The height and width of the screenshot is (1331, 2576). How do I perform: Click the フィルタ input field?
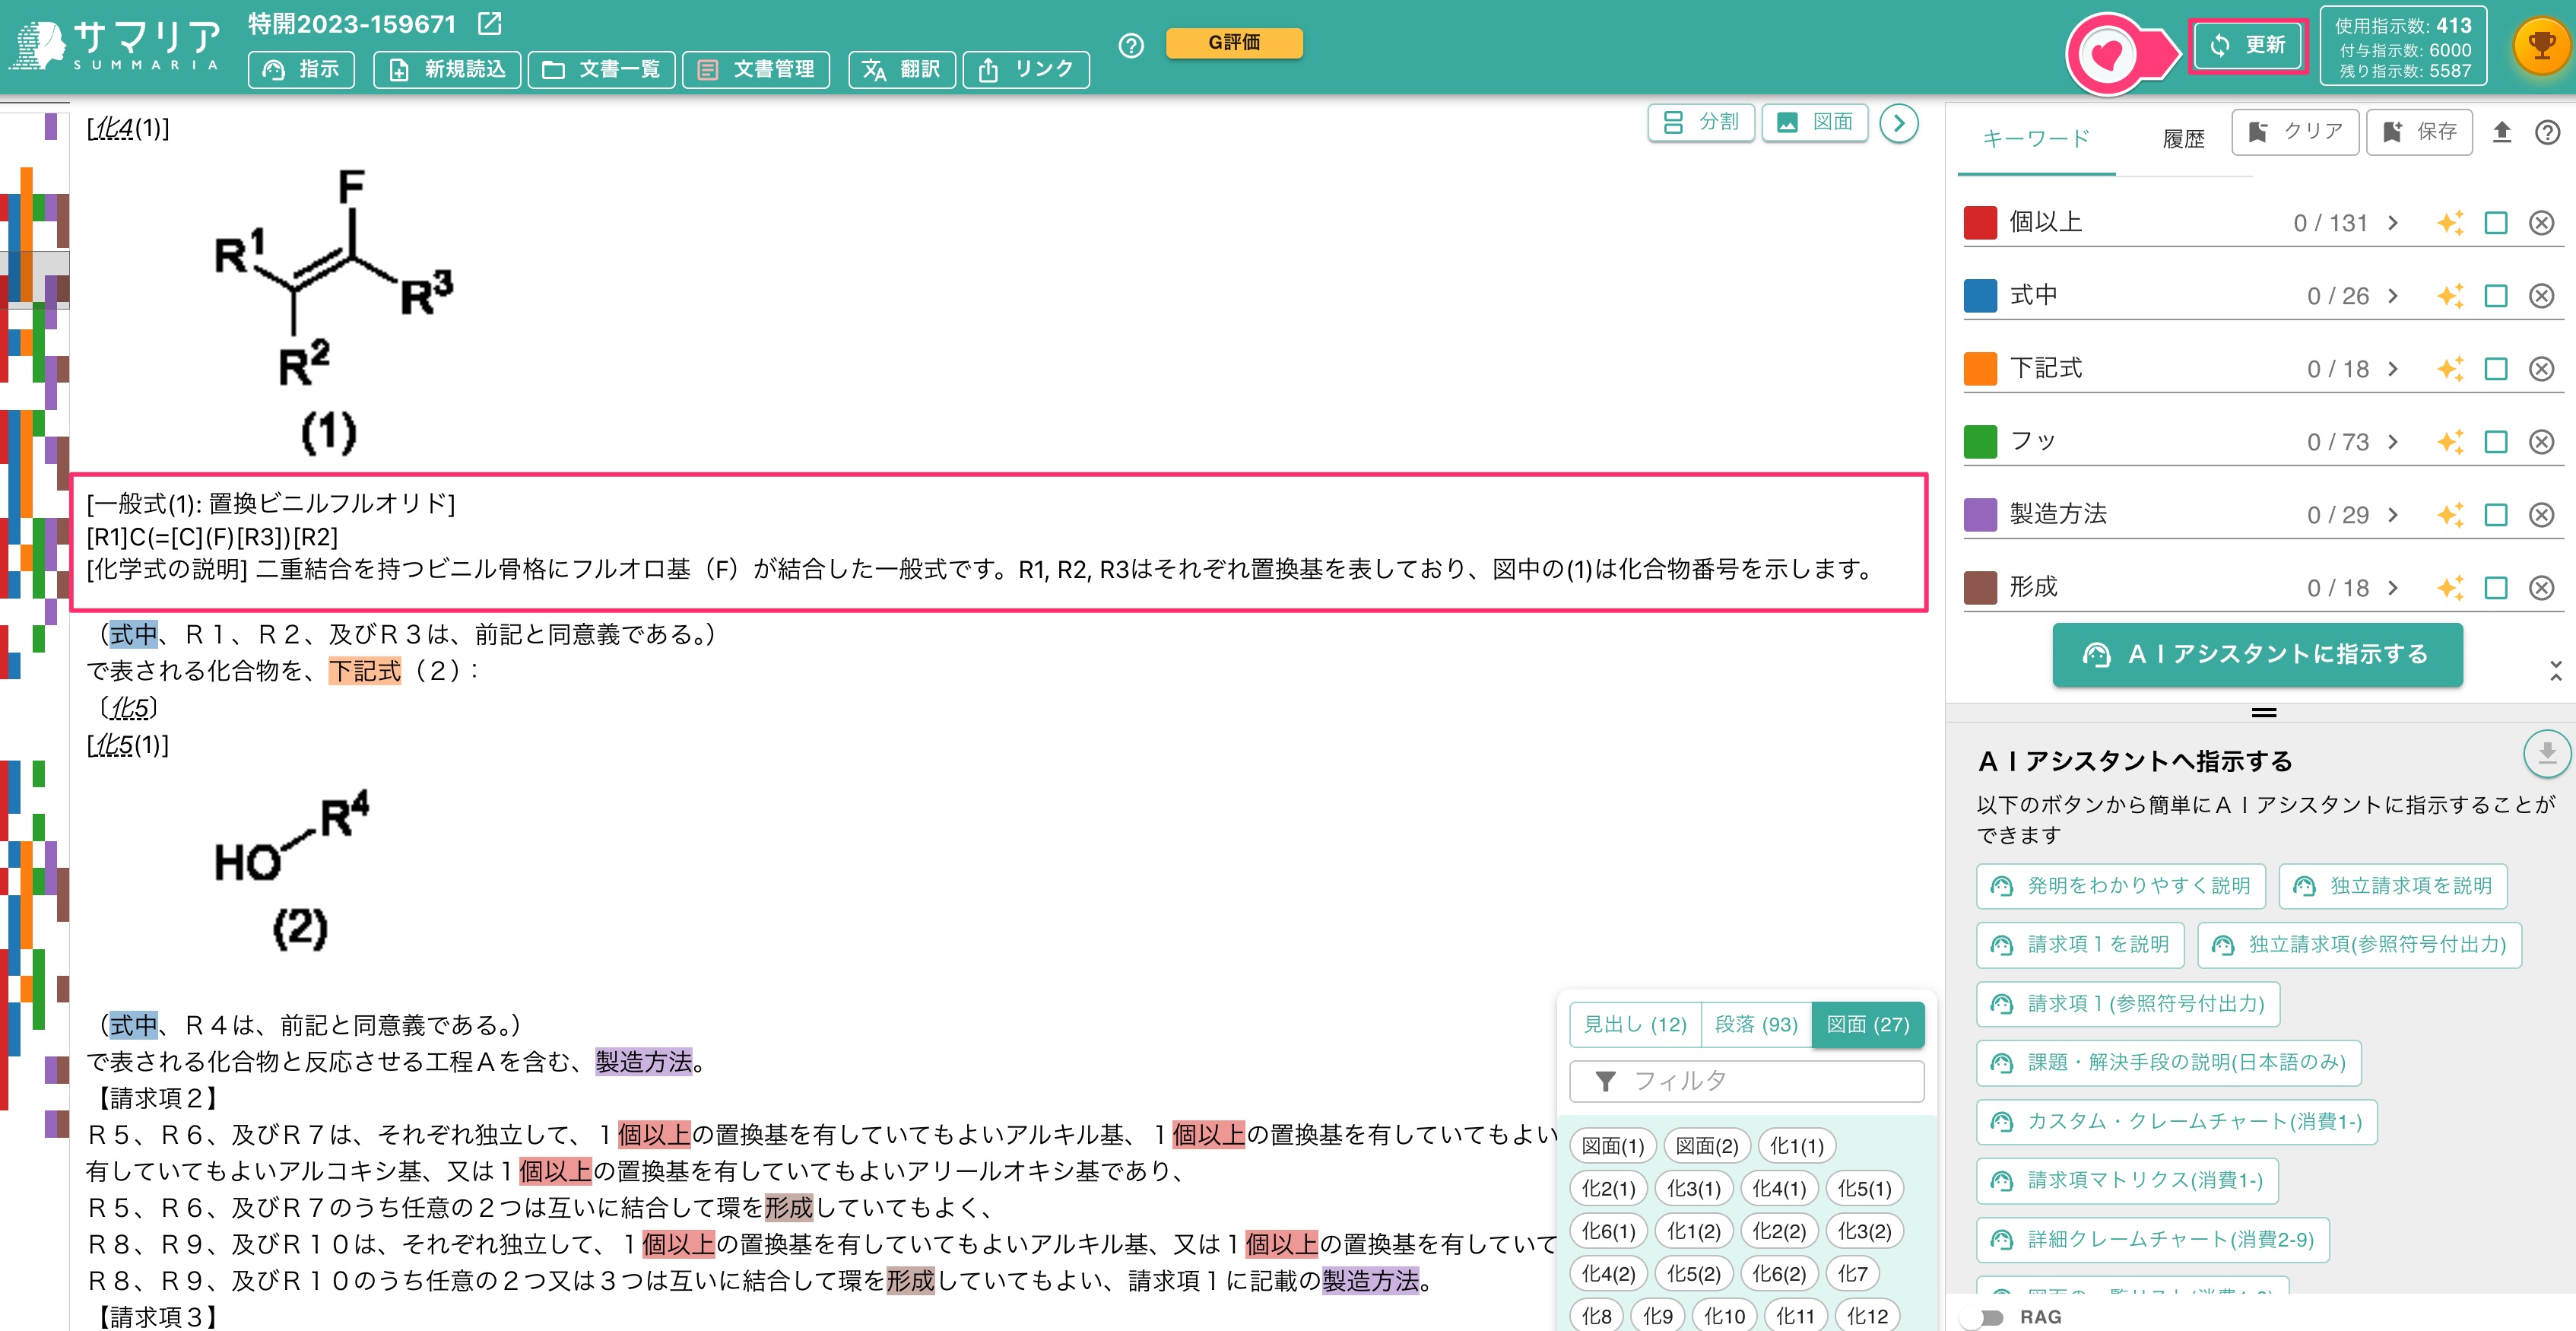[1747, 1081]
